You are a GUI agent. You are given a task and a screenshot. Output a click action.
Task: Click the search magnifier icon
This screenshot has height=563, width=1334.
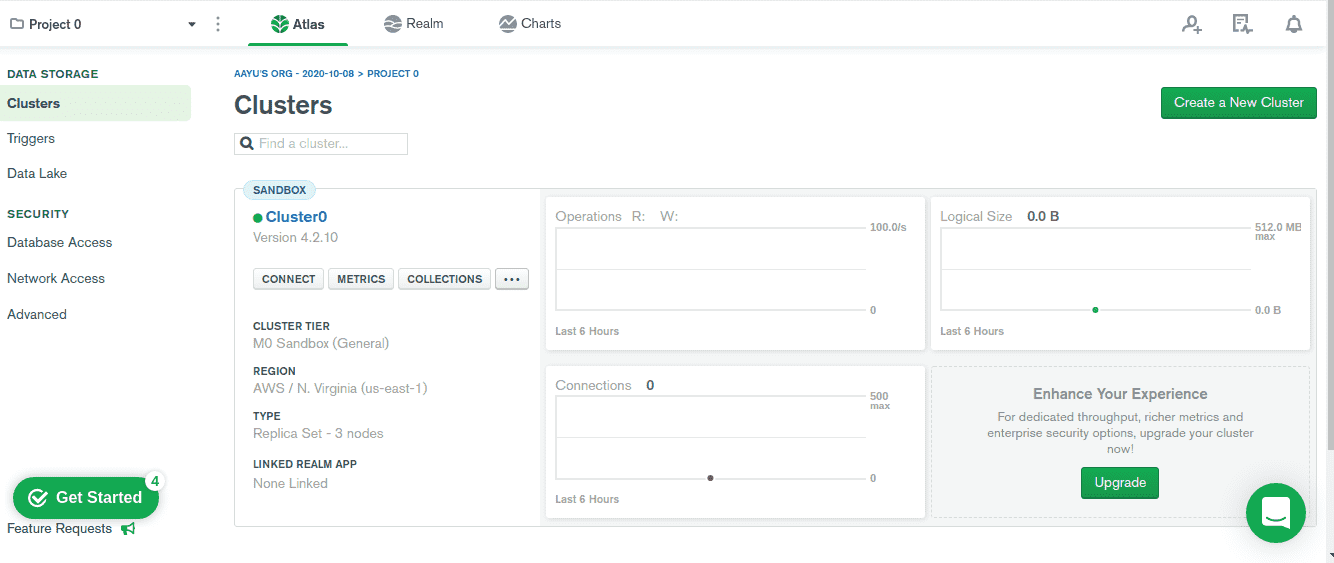point(247,144)
